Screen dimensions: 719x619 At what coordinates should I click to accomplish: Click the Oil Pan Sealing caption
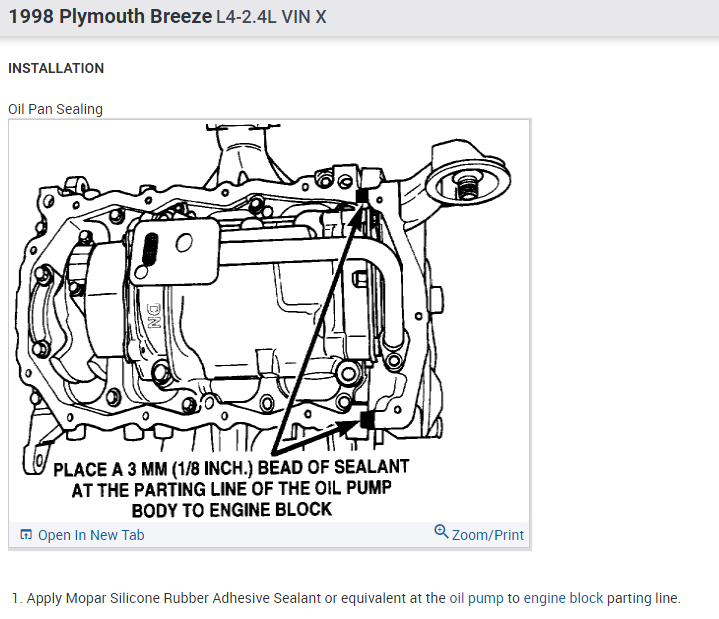[x=55, y=109]
